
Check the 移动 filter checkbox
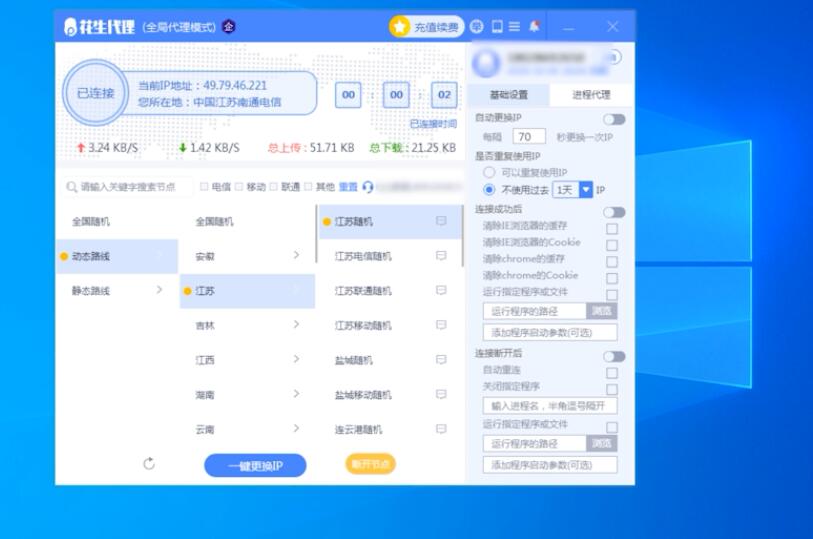239,187
